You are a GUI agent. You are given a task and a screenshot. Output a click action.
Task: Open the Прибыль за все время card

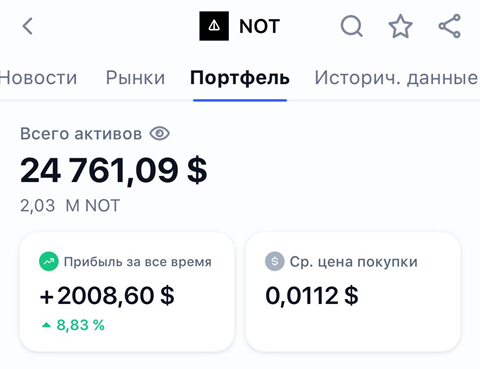[127, 292]
